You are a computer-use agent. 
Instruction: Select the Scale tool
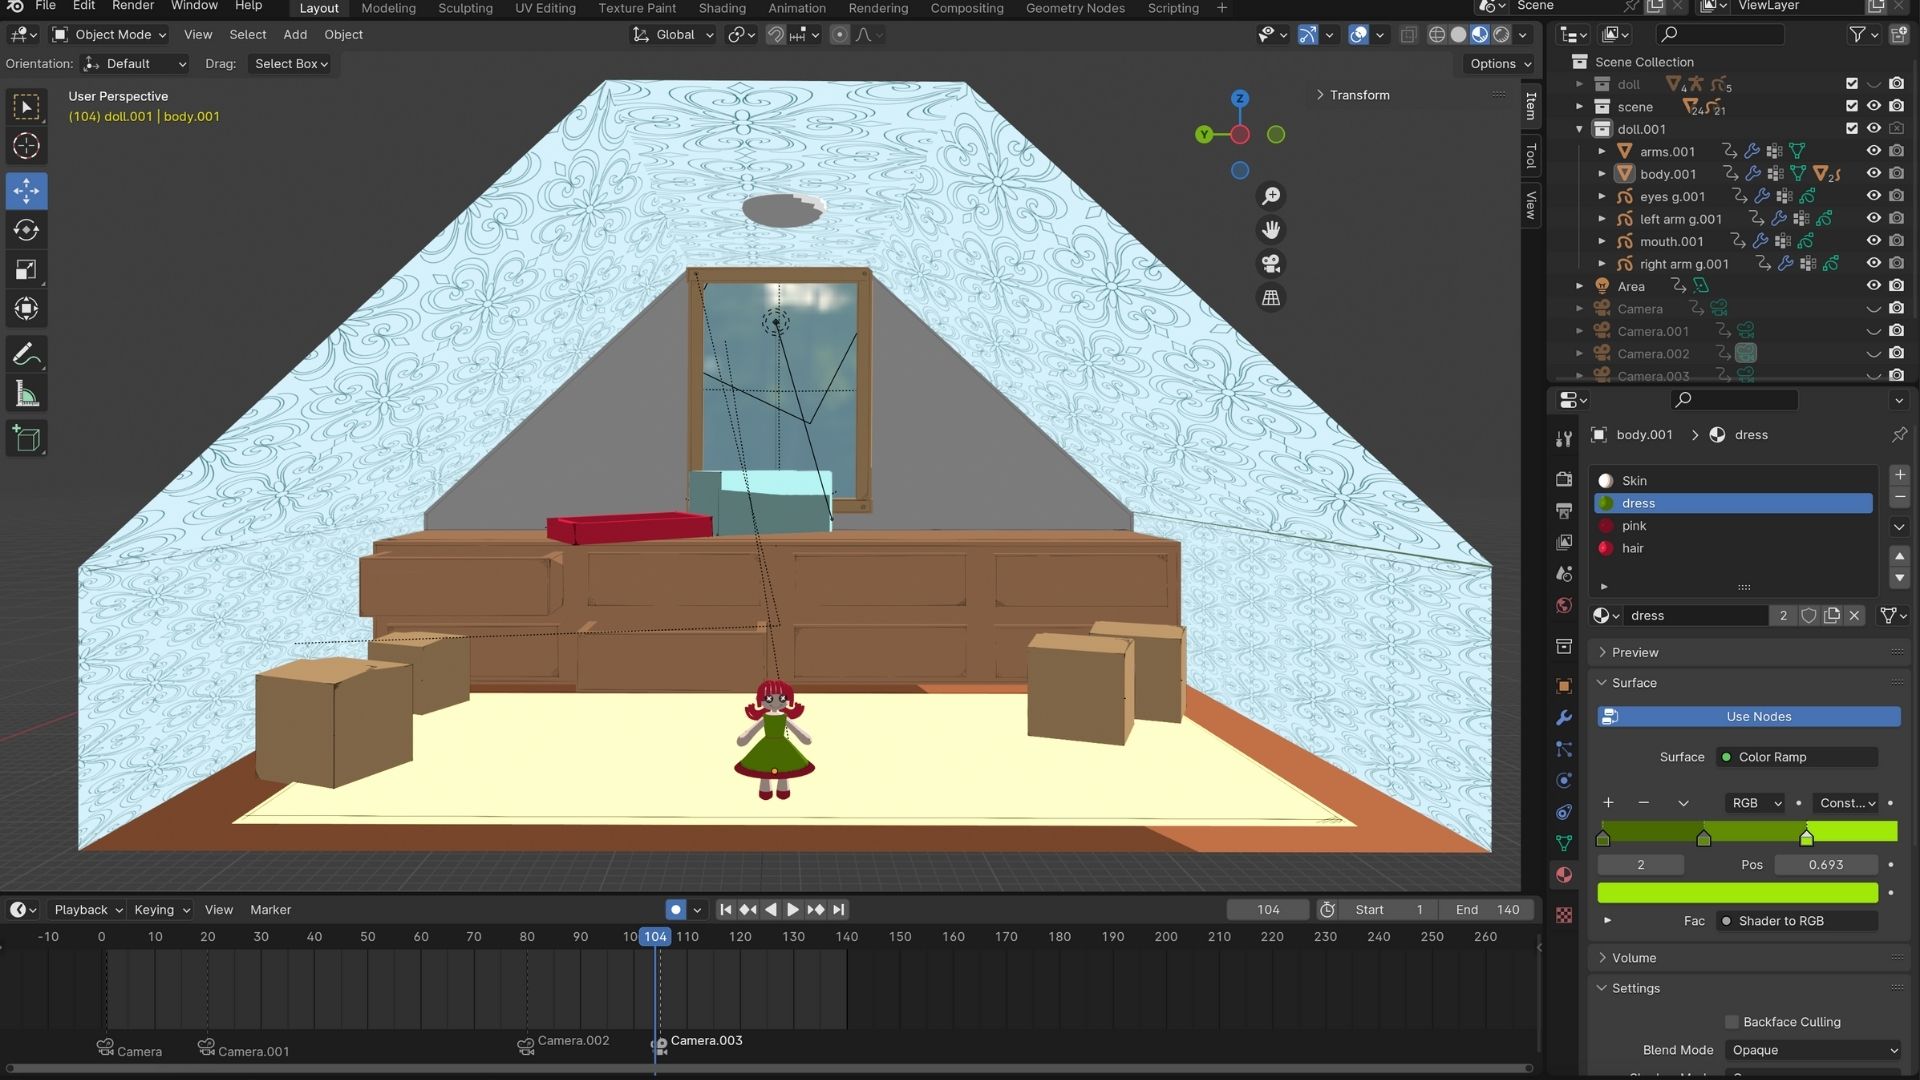point(26,270)
